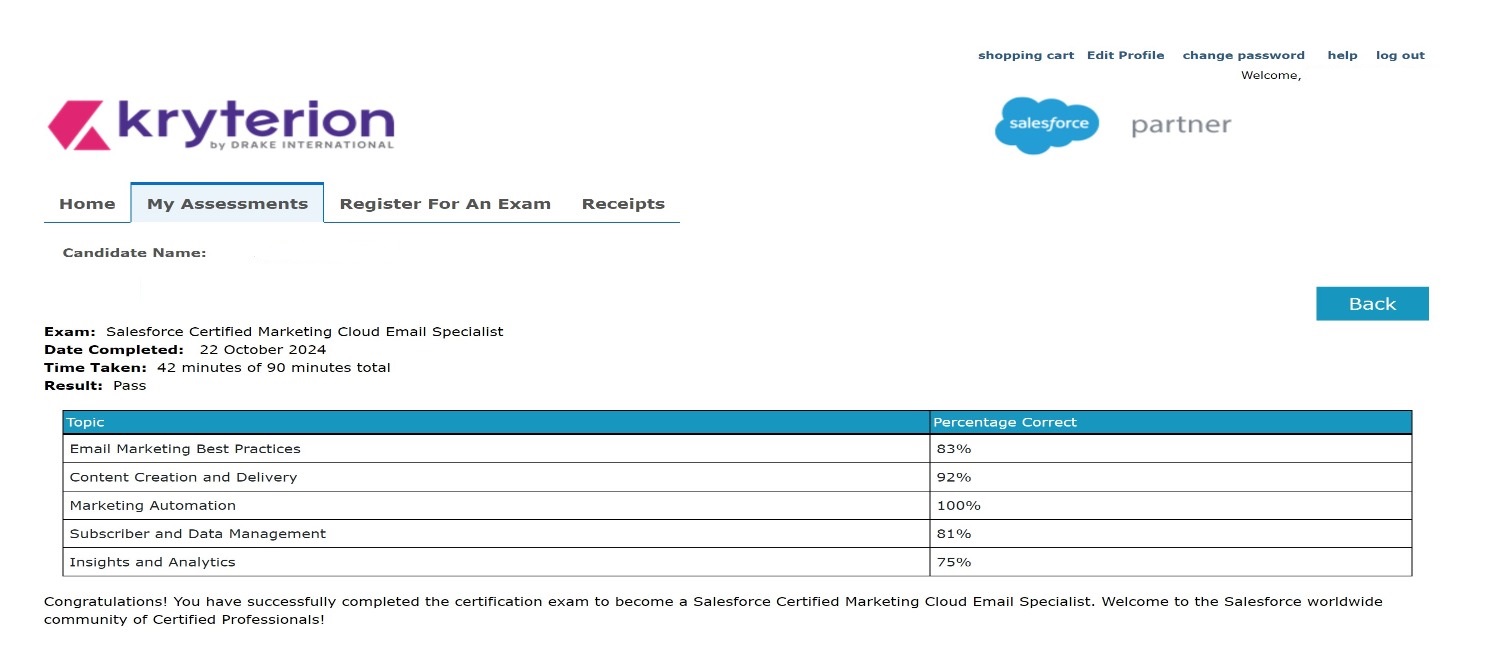This screenshot has height=669, width=1509.
Task: Click the date 22 October 2024
Action: (263, 350)
